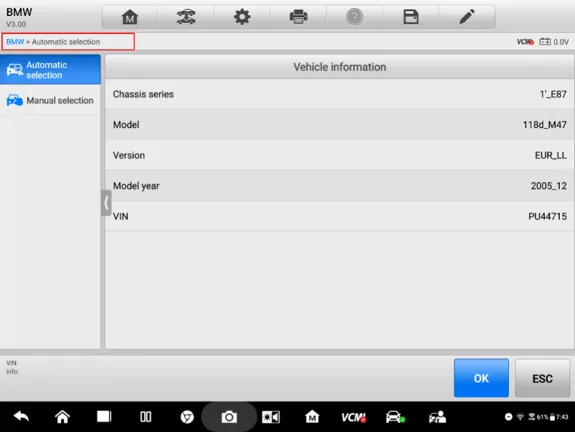The width and height of the screenshot is (575, 432).
Task: Open settings gear in top toolbar
Action: 242,17
